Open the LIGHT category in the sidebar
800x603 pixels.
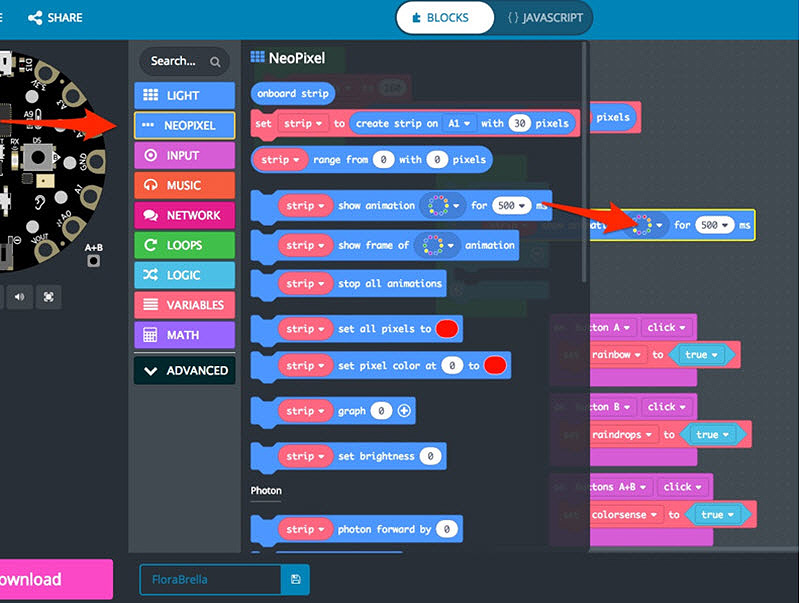click(x=184, y=94)
